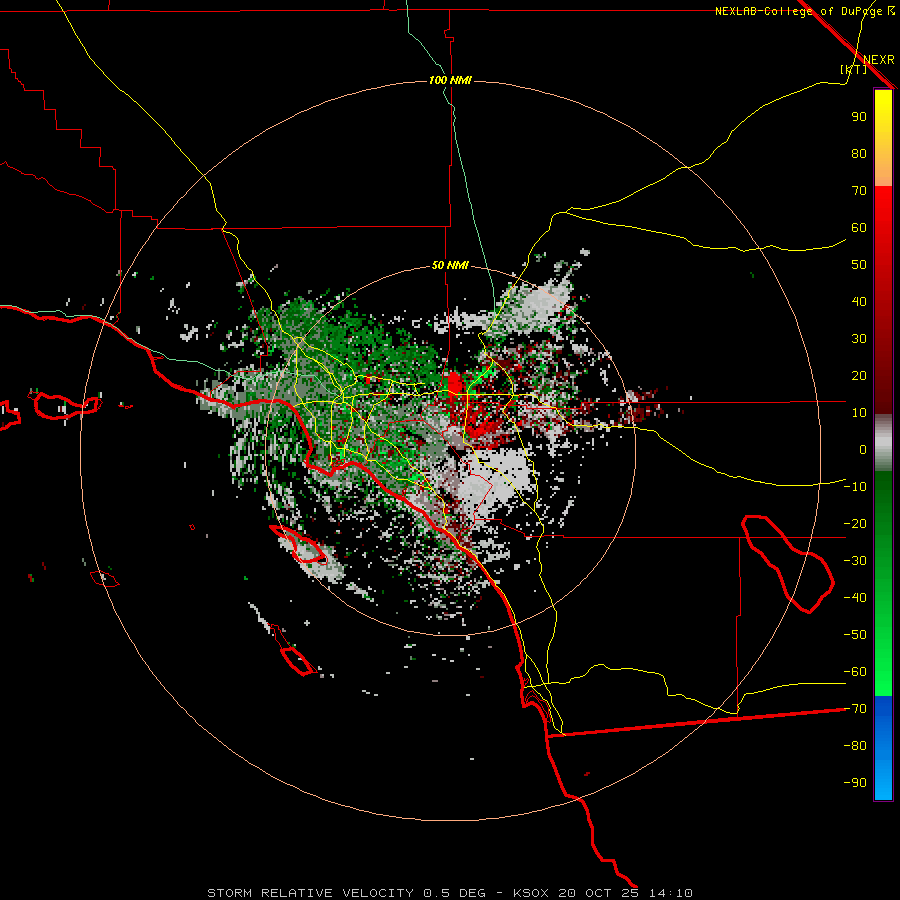The width and height of the screenshot is (900, 900).
Task: Select the 10 value on velocity scale
Action: [x=859, y=413]
